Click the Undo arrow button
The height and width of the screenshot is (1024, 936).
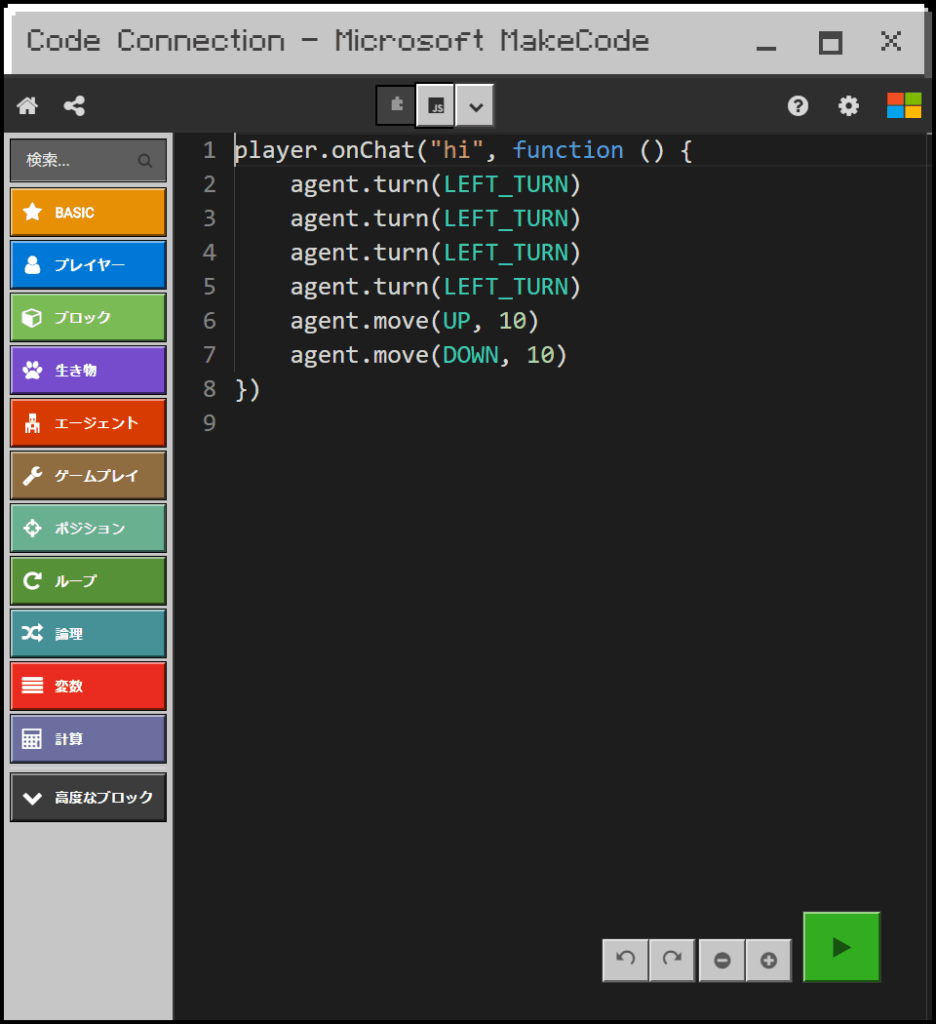click(x=626, y=959)
